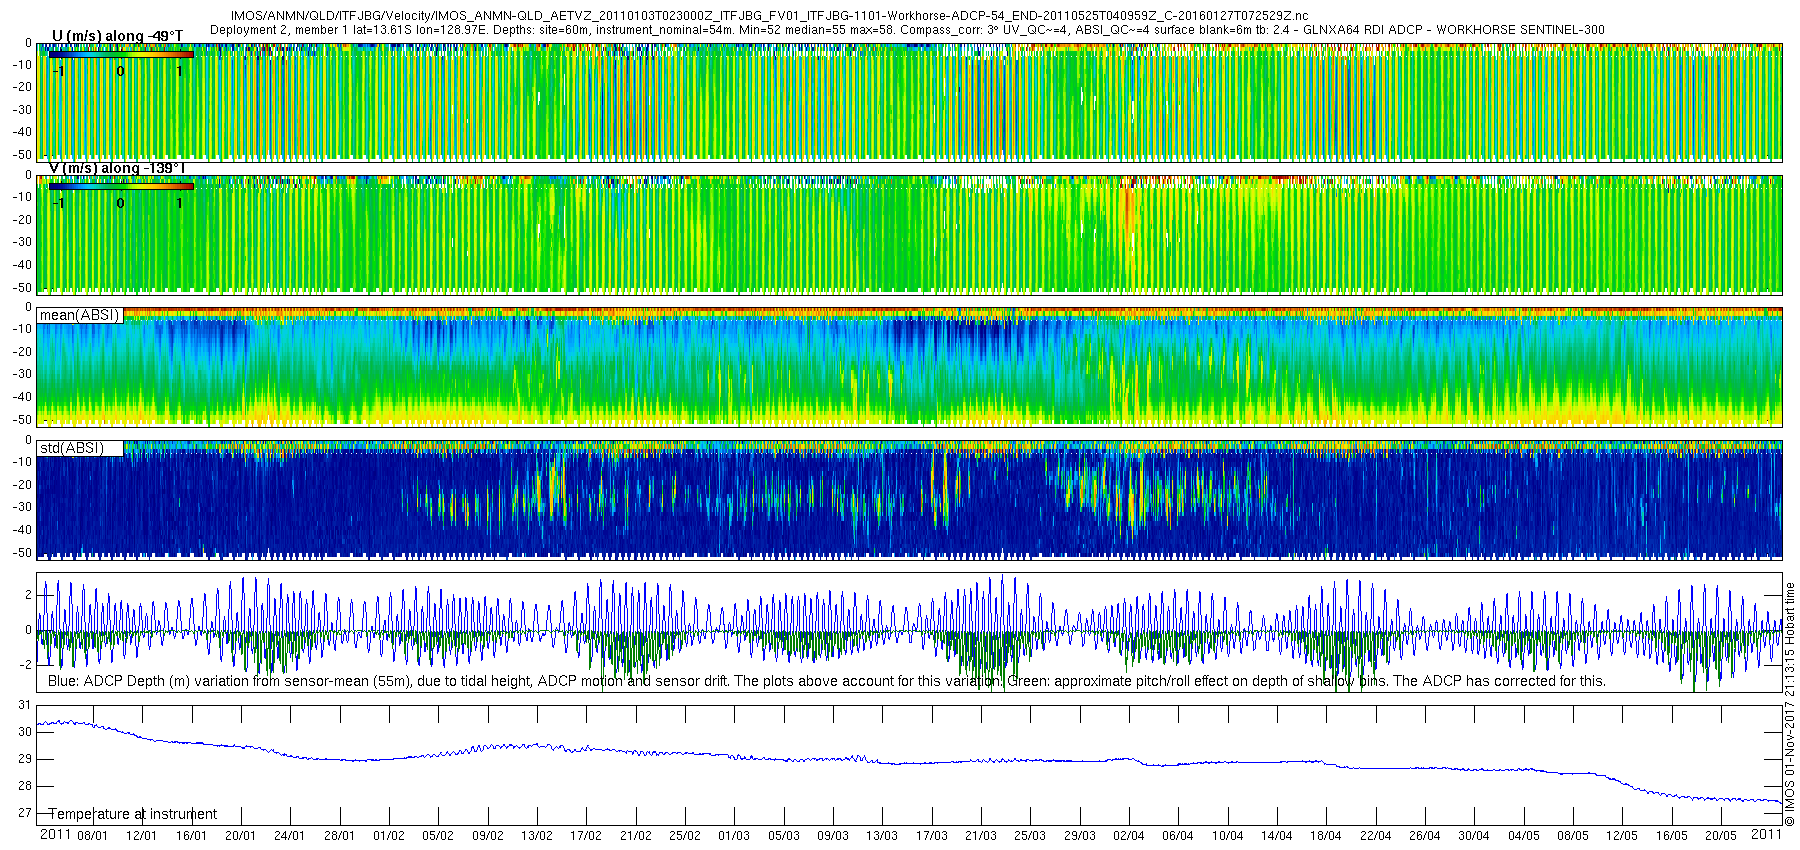
Task: Click the 20/05 date tick label
Action: [1721, 836]
